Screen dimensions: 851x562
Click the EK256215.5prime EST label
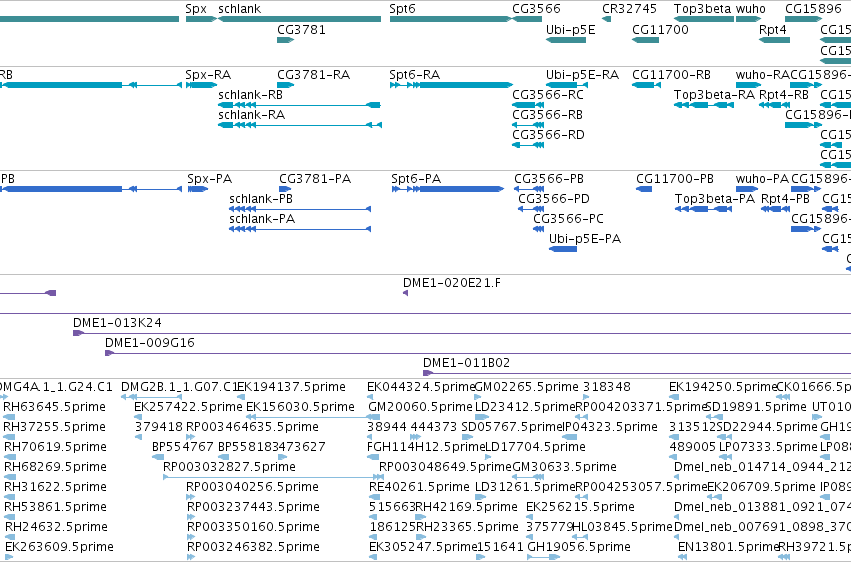pyautogui.click(x=580, y=507)
